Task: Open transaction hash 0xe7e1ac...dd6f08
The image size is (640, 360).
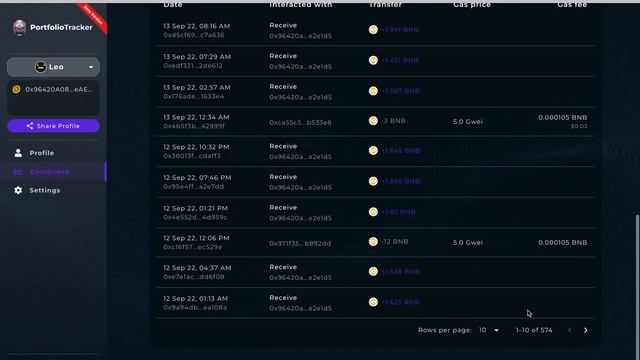Action: [x=194, y=277]
